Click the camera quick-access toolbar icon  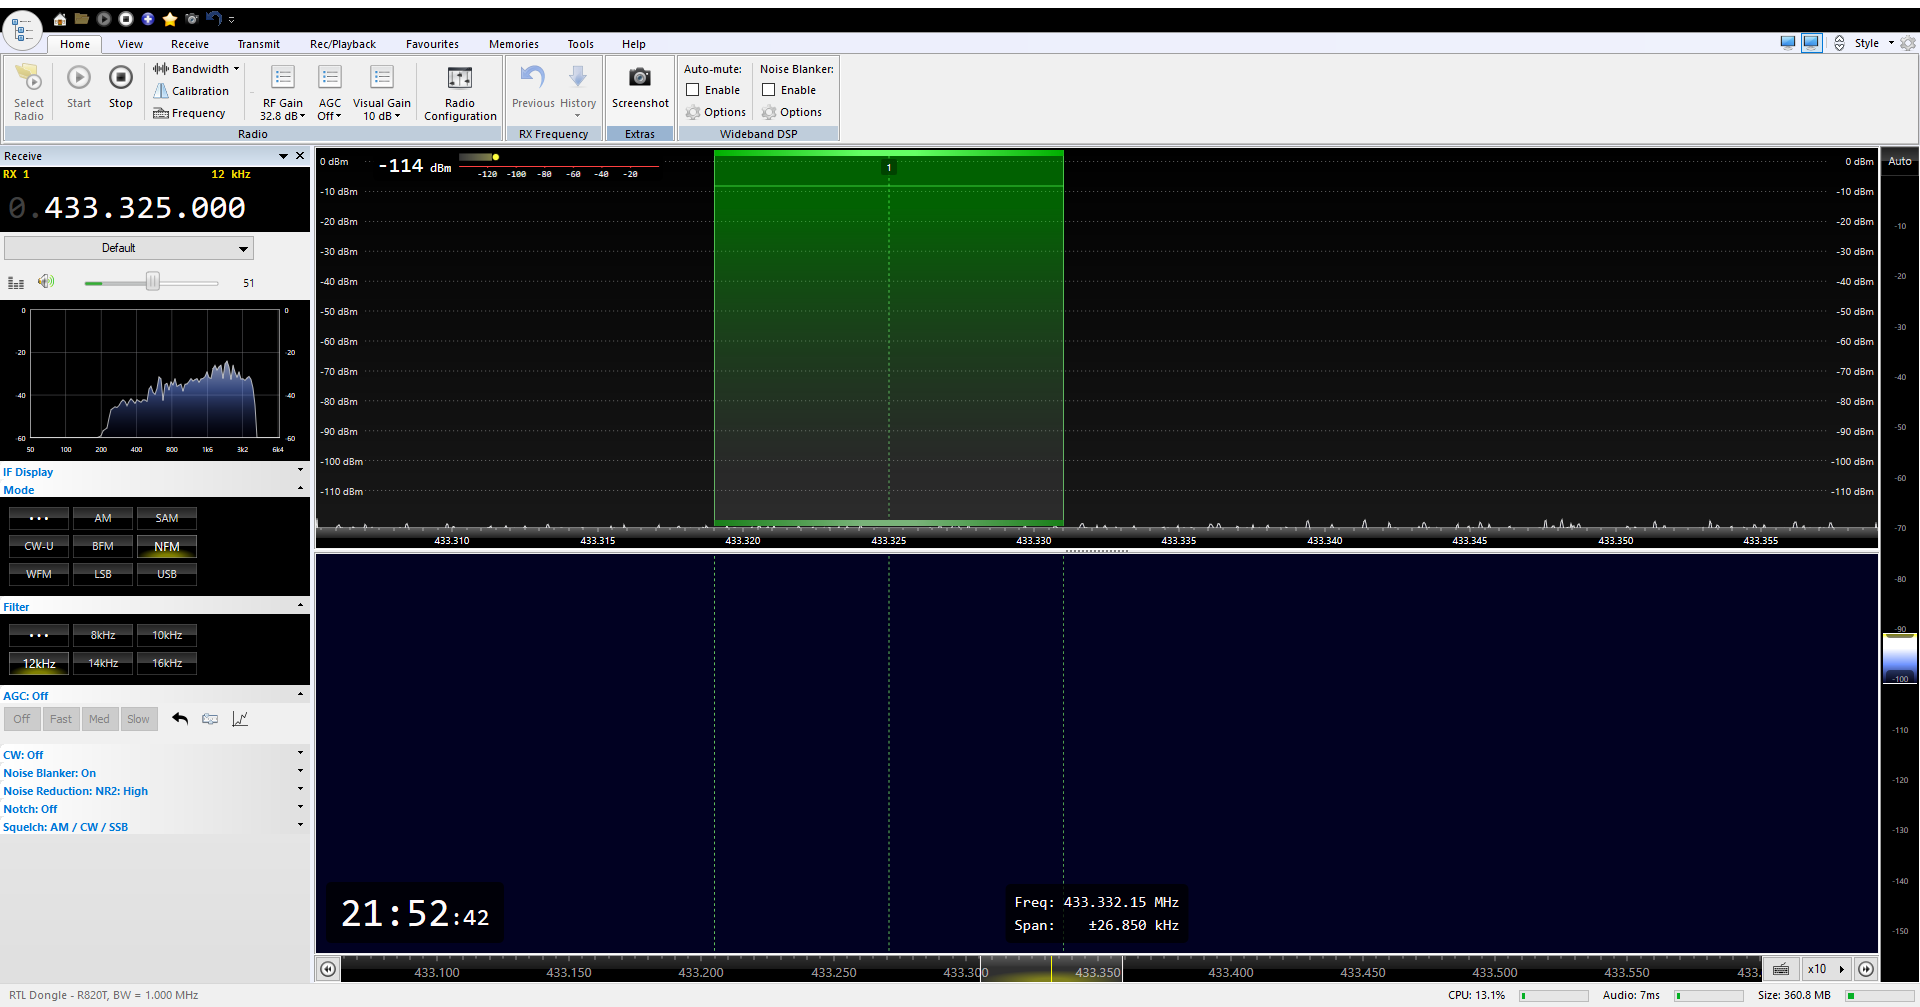pyautogui.click(x=192, y=19)
